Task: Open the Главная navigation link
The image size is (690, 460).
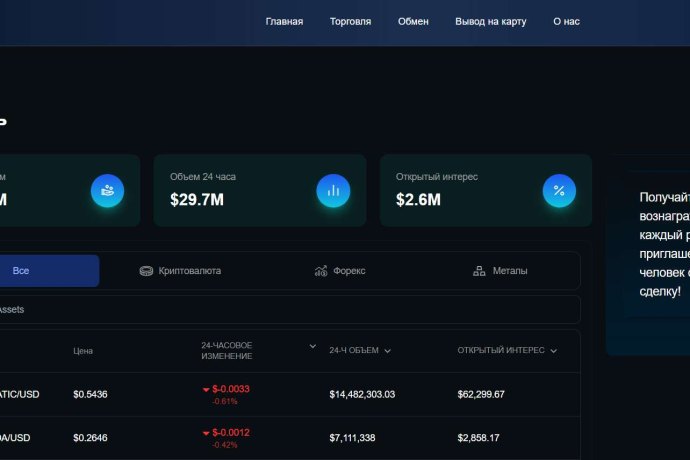Action: pyautogui.click(x=284, y=22)
